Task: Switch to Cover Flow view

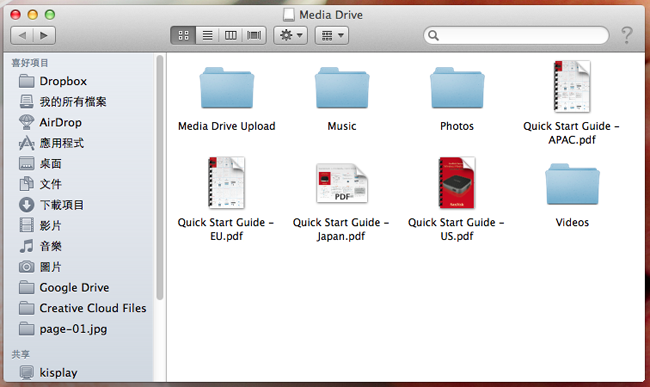Action: (x=254, y=35)
